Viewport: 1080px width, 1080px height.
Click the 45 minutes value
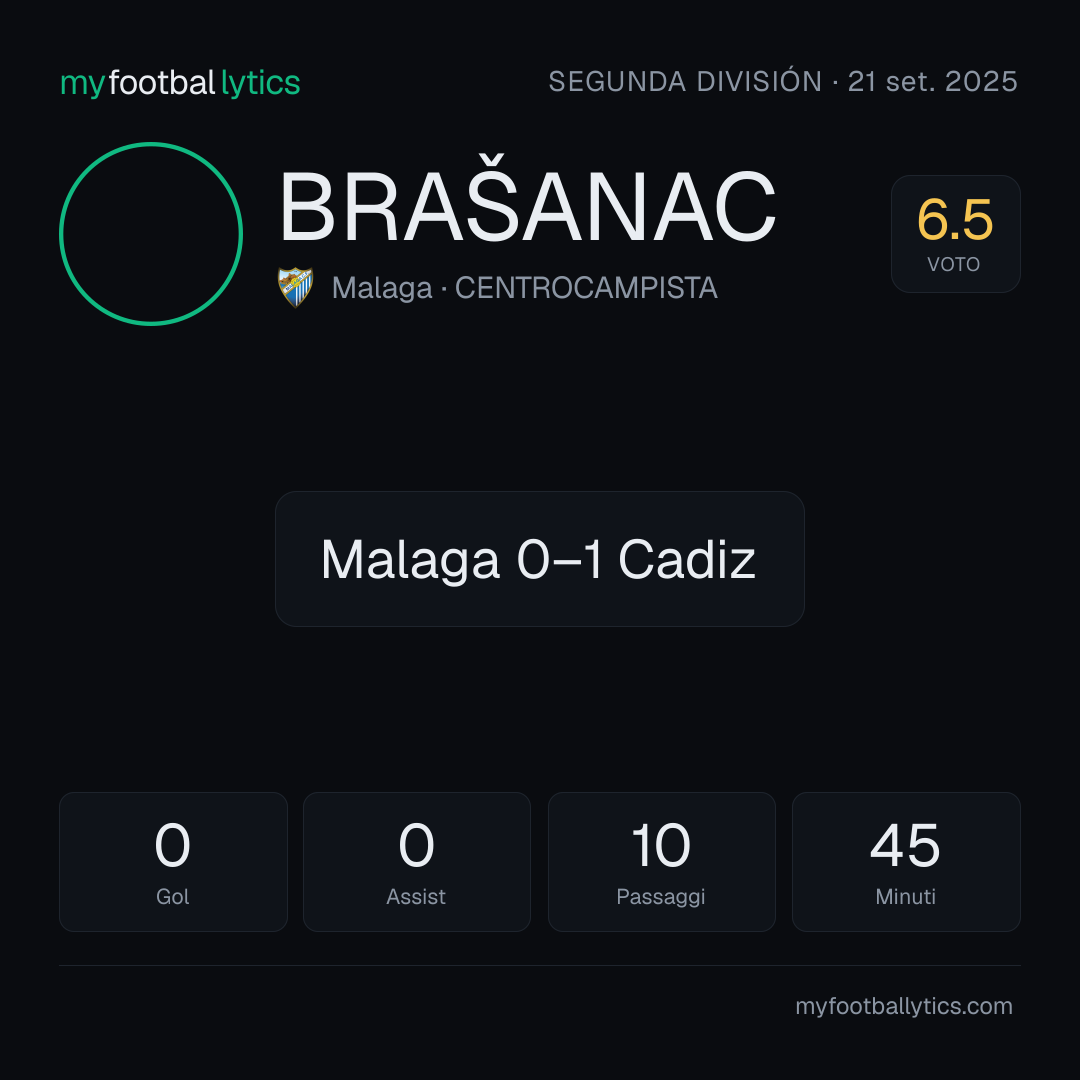(x=905, y=845)
